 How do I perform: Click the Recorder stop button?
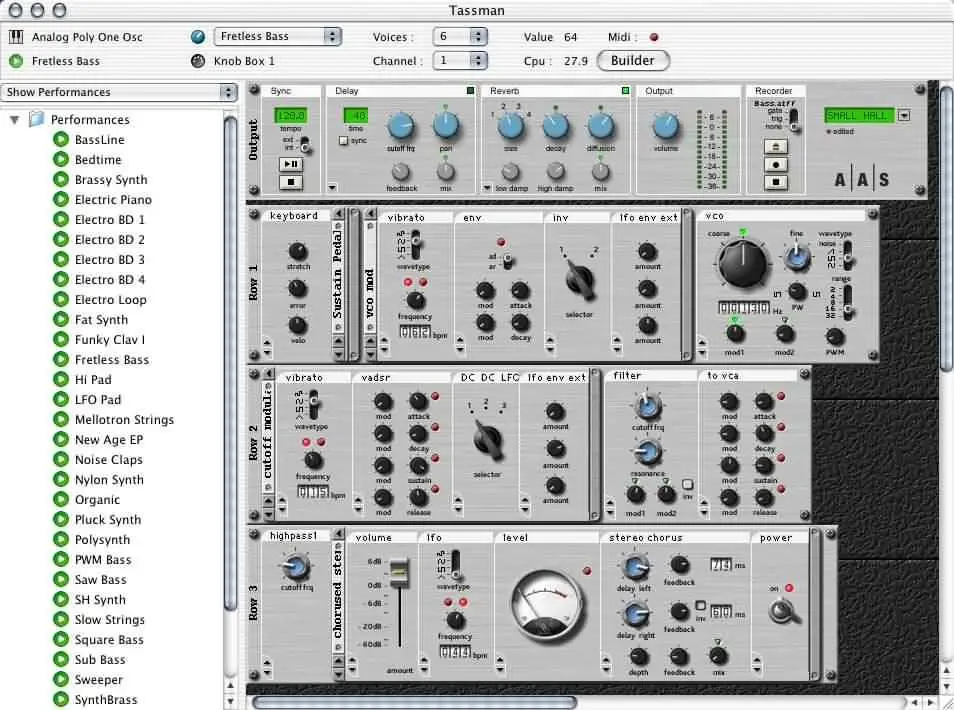pos(775,181)
